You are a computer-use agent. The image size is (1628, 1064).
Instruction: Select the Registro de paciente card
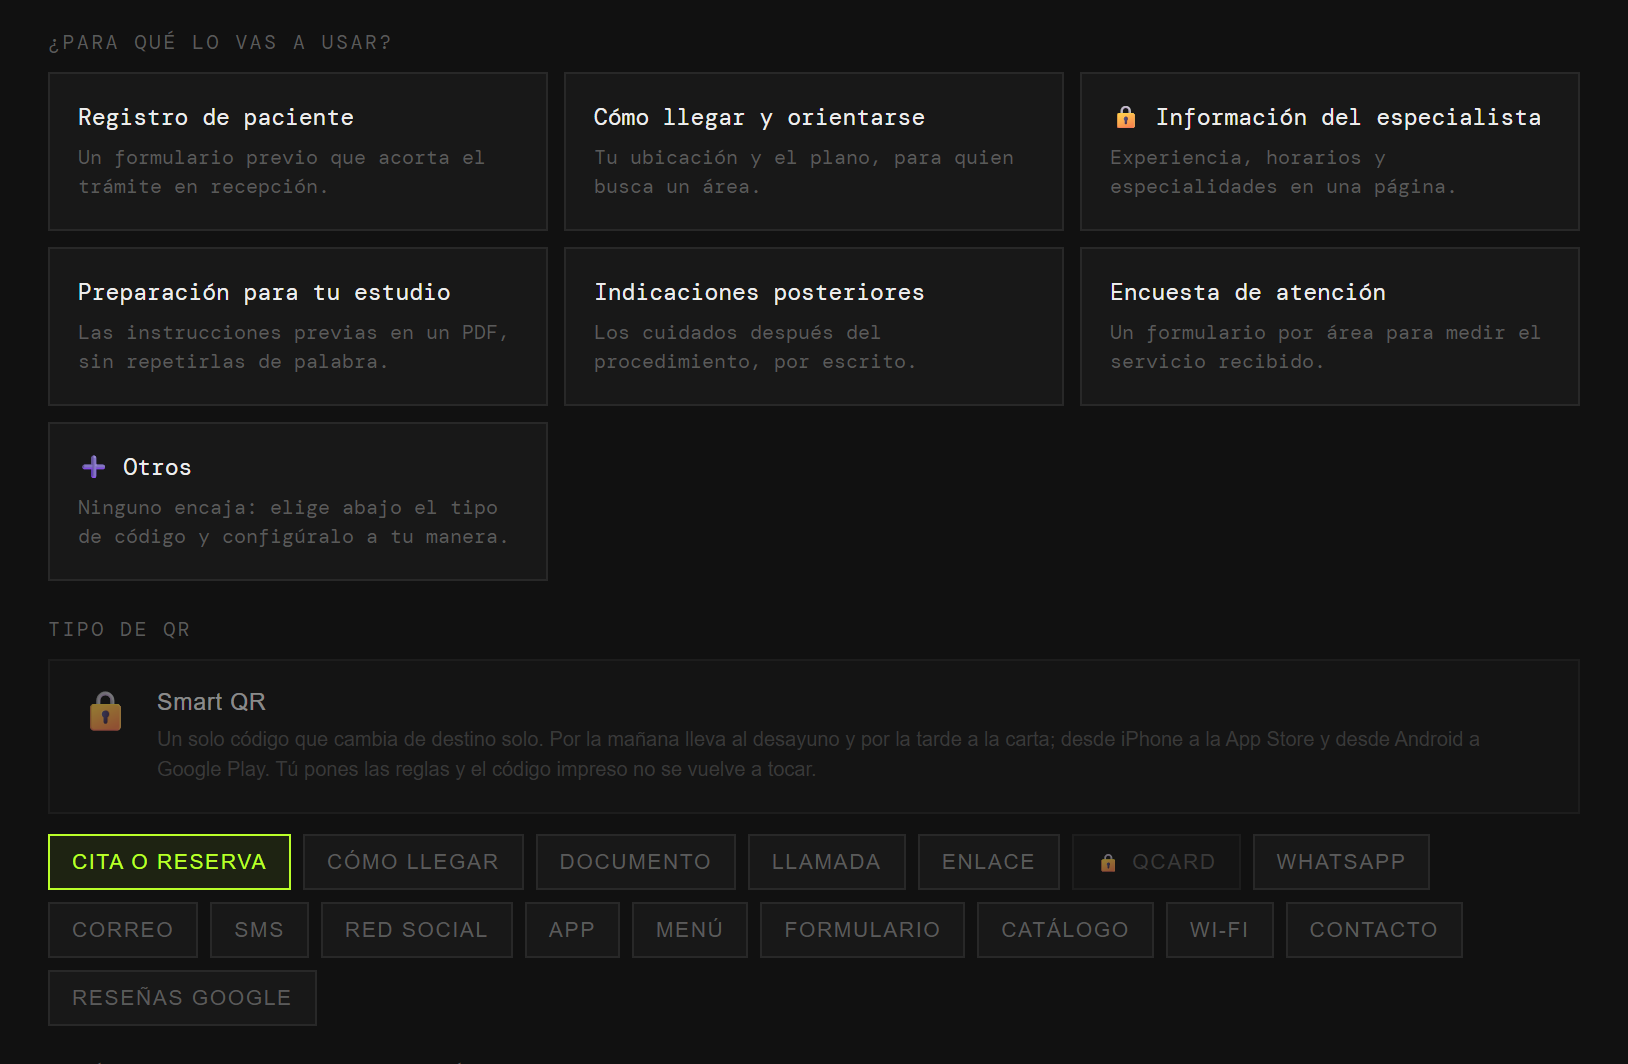(298, 151)
